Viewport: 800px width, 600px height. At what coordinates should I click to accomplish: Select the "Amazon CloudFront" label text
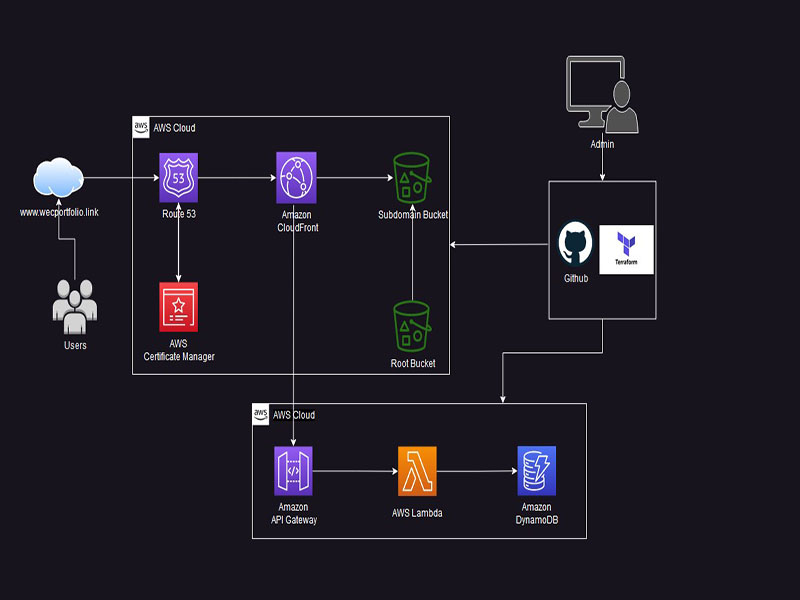pos(297,221)
